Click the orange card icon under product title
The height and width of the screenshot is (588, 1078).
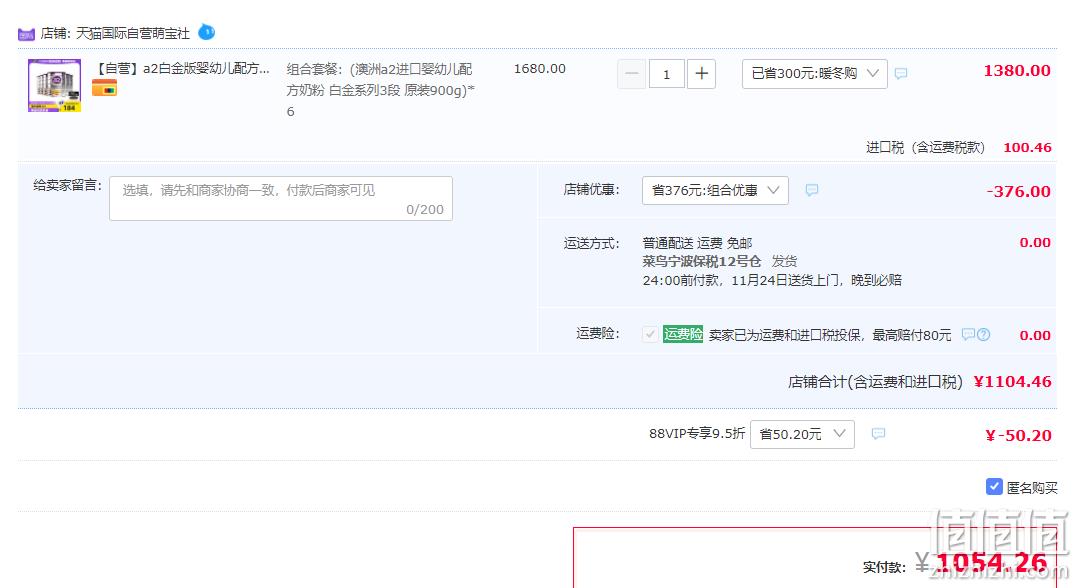pyautogui.click(x=104, y=88)
